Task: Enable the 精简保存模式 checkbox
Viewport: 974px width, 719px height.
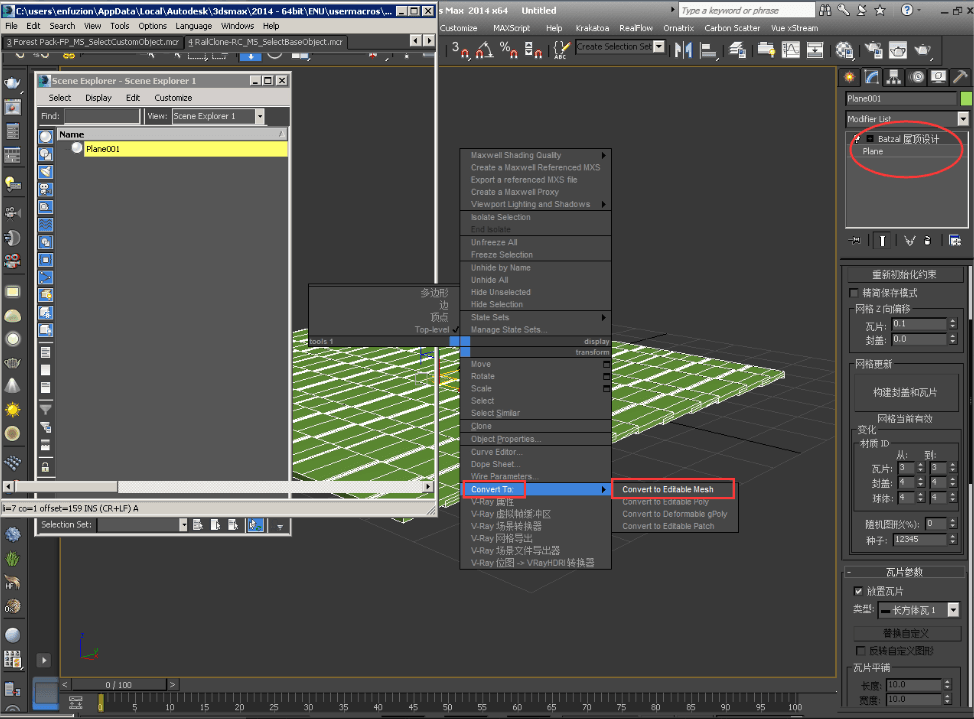Action: (x=853, y=293)
